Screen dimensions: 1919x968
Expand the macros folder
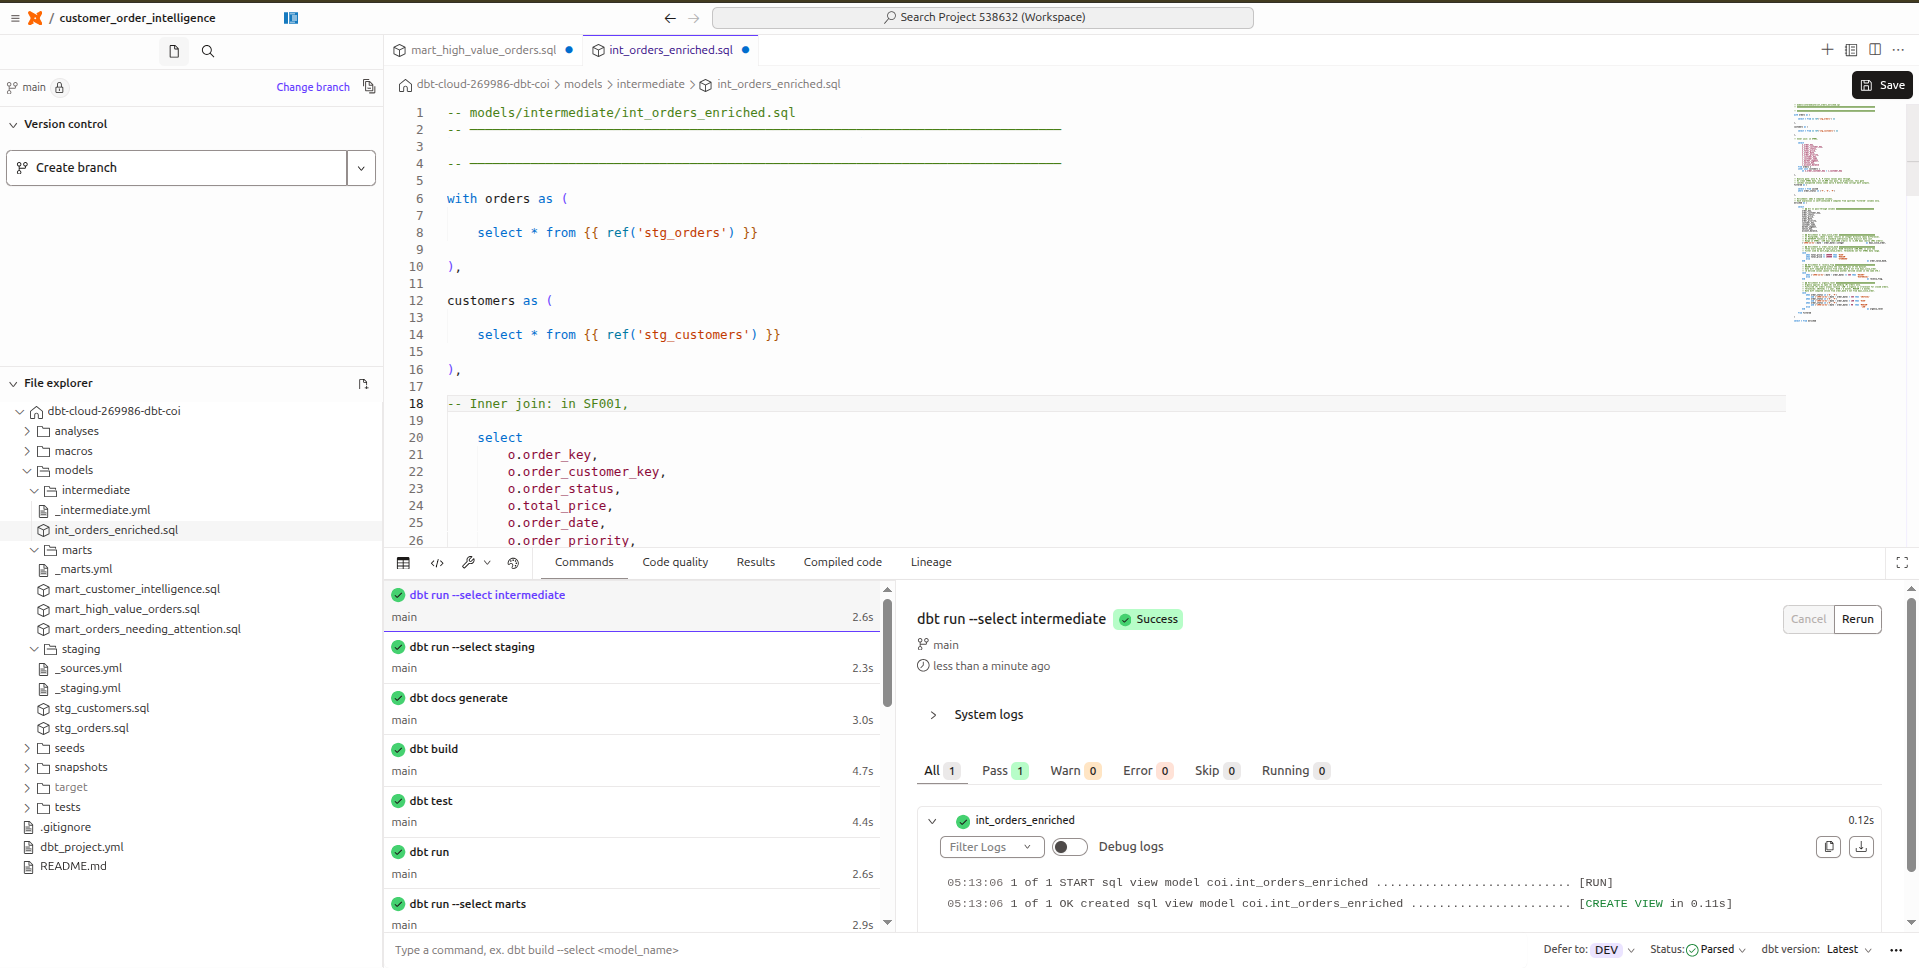27,452
